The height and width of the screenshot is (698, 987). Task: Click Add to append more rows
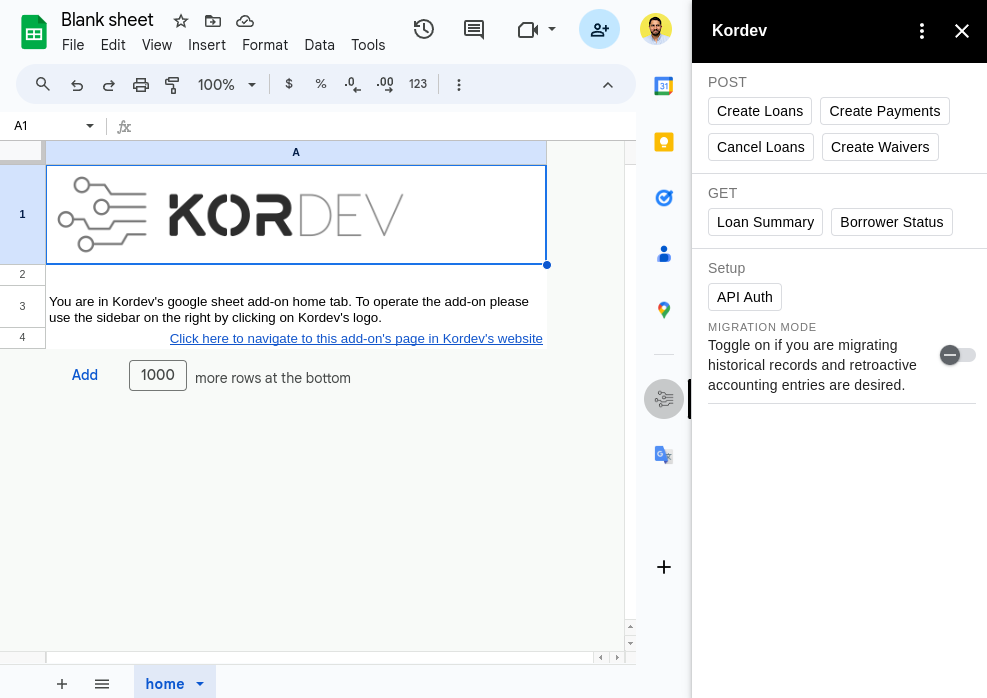tap(84, 375)
